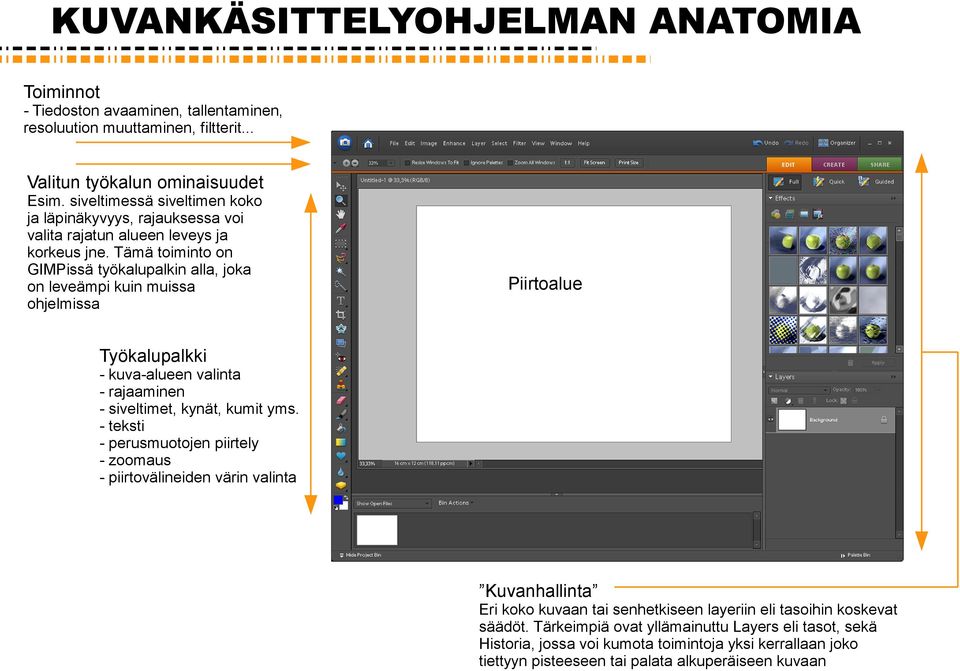Select the pink Eraser tool
This screenshot has height=671, width=960.
341,400
